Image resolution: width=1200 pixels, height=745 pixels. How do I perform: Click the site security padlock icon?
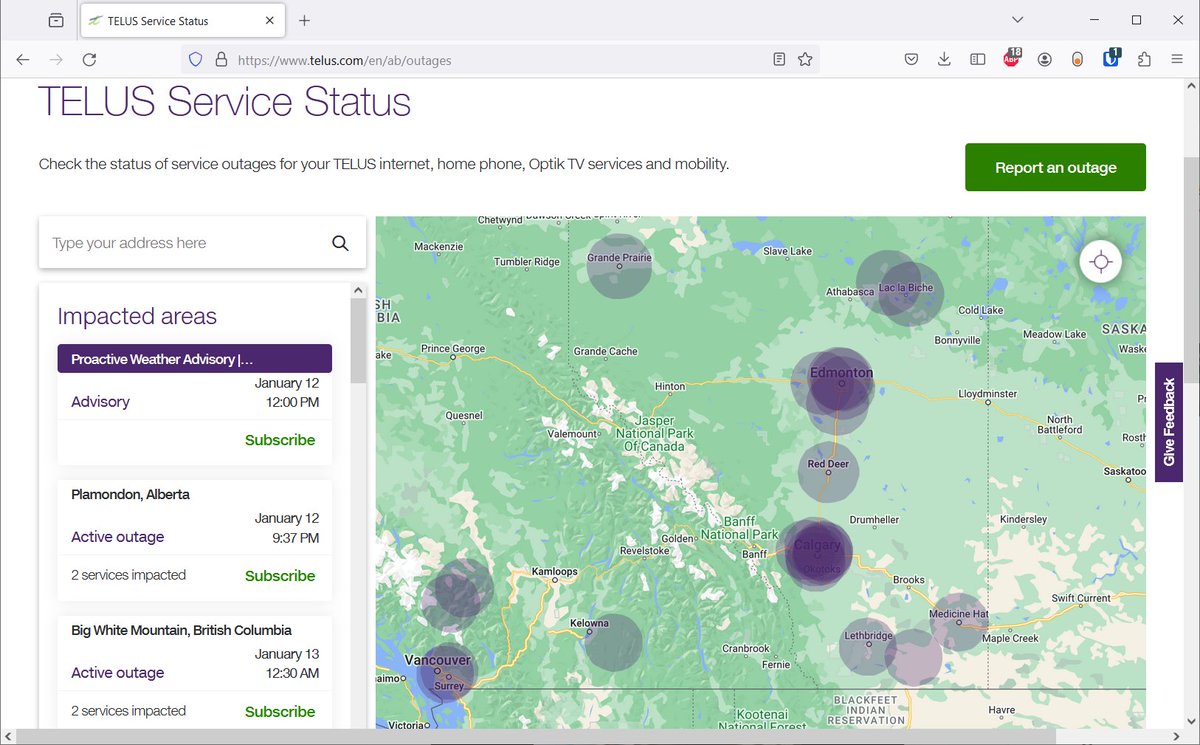pyautogui.click(x=221, y=60)
